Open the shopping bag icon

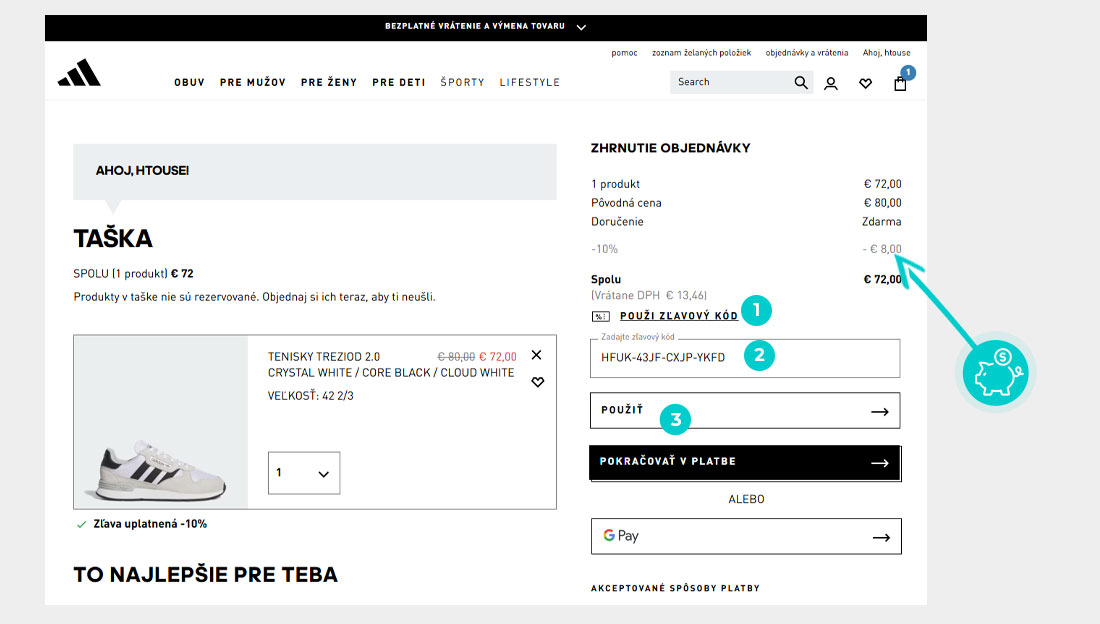point(900,84)
